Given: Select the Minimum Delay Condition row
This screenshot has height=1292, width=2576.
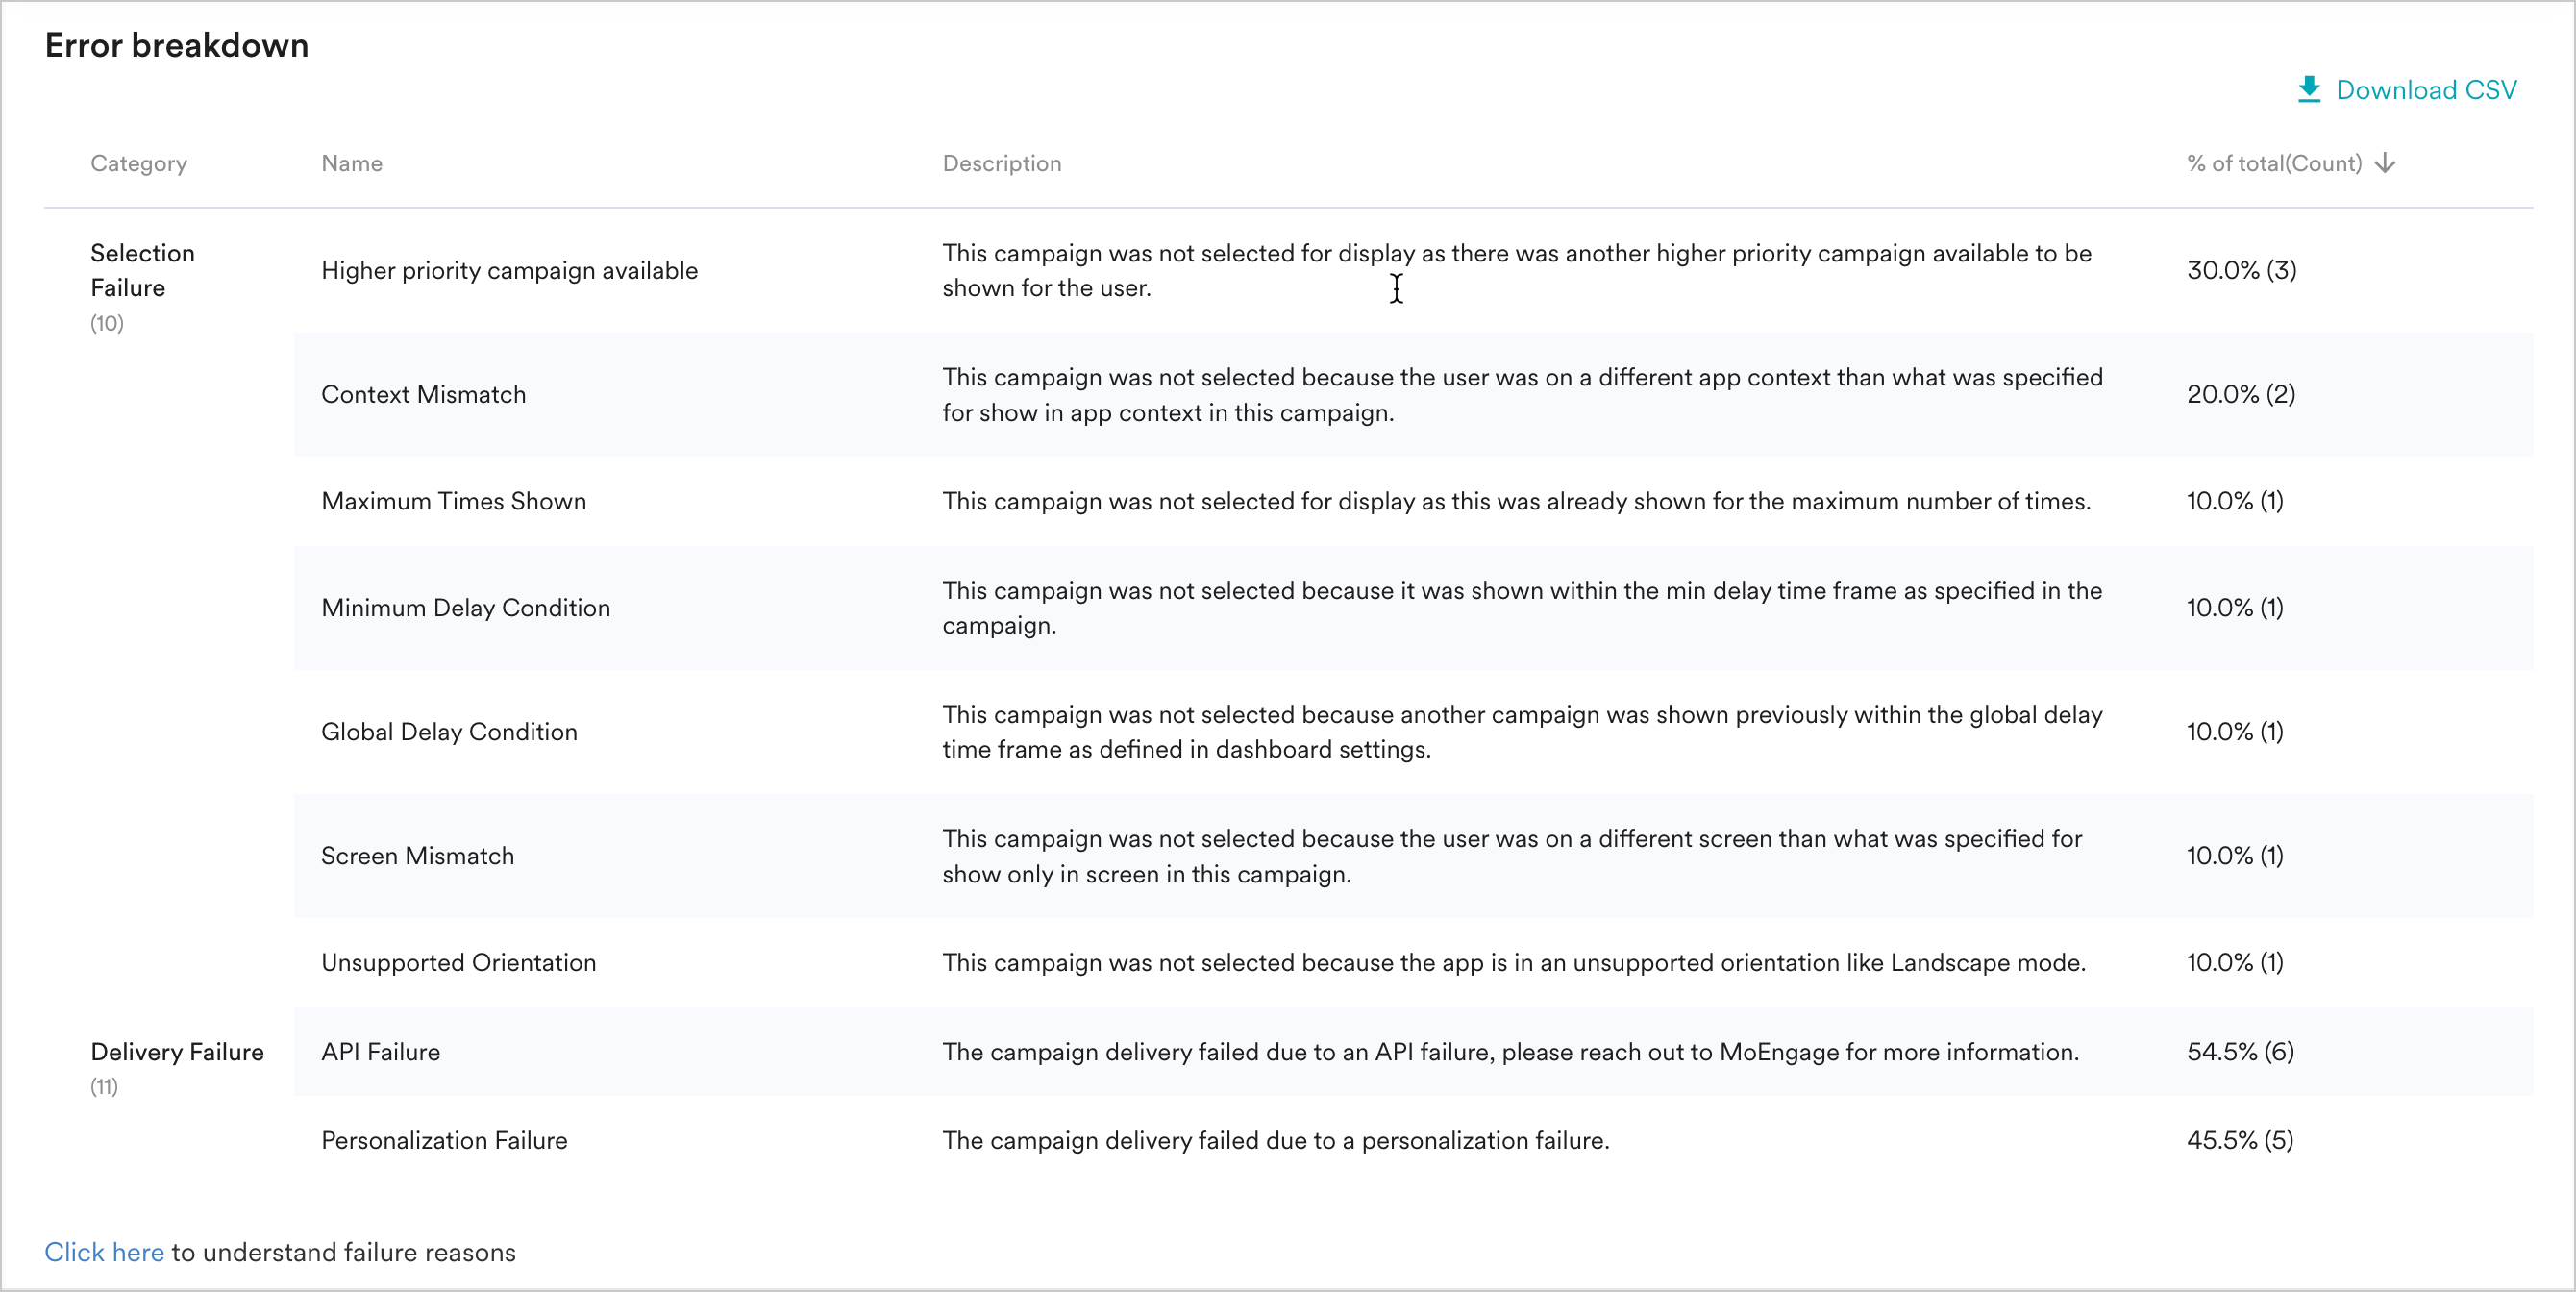Looking at the screenshot, I should point(465,608).
